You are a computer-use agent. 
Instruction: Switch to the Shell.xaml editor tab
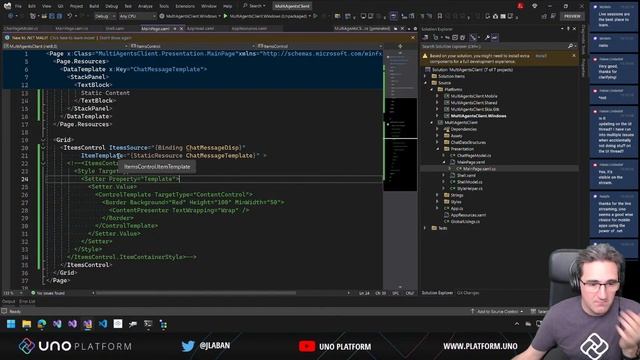tap(115, 29)
